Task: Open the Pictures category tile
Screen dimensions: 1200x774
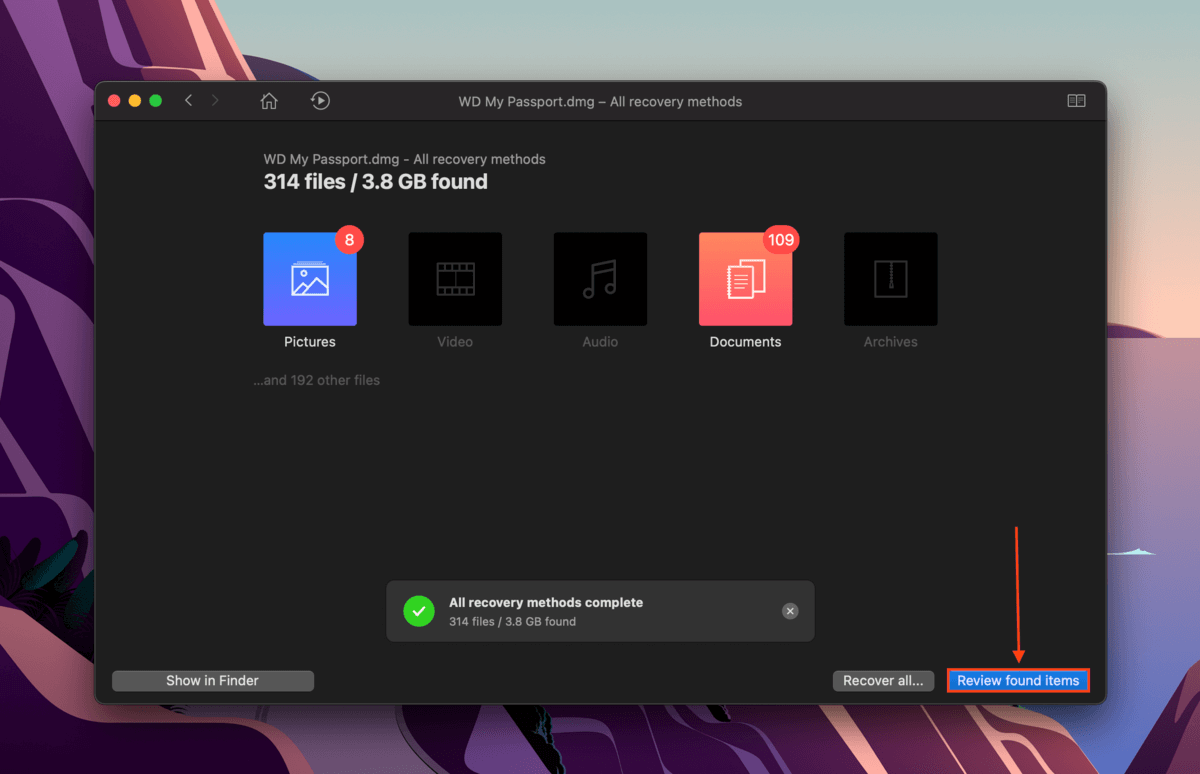Action: tap(310, 279)
